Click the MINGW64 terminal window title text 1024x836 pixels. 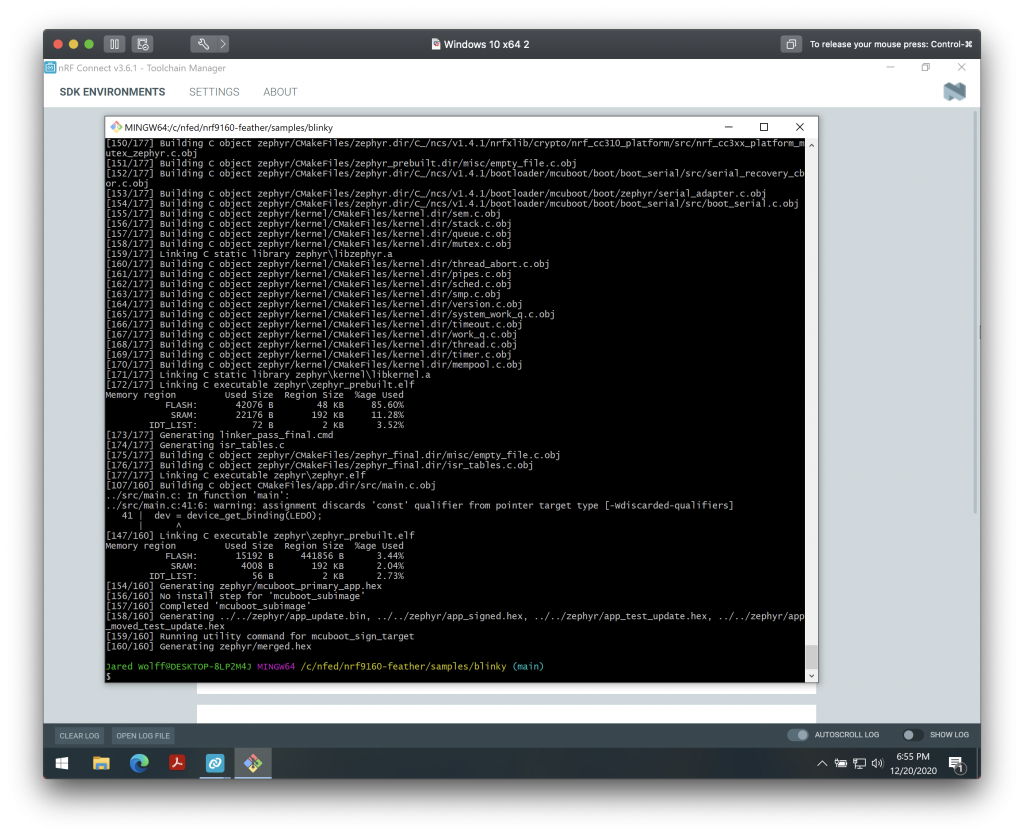(229, 127)
